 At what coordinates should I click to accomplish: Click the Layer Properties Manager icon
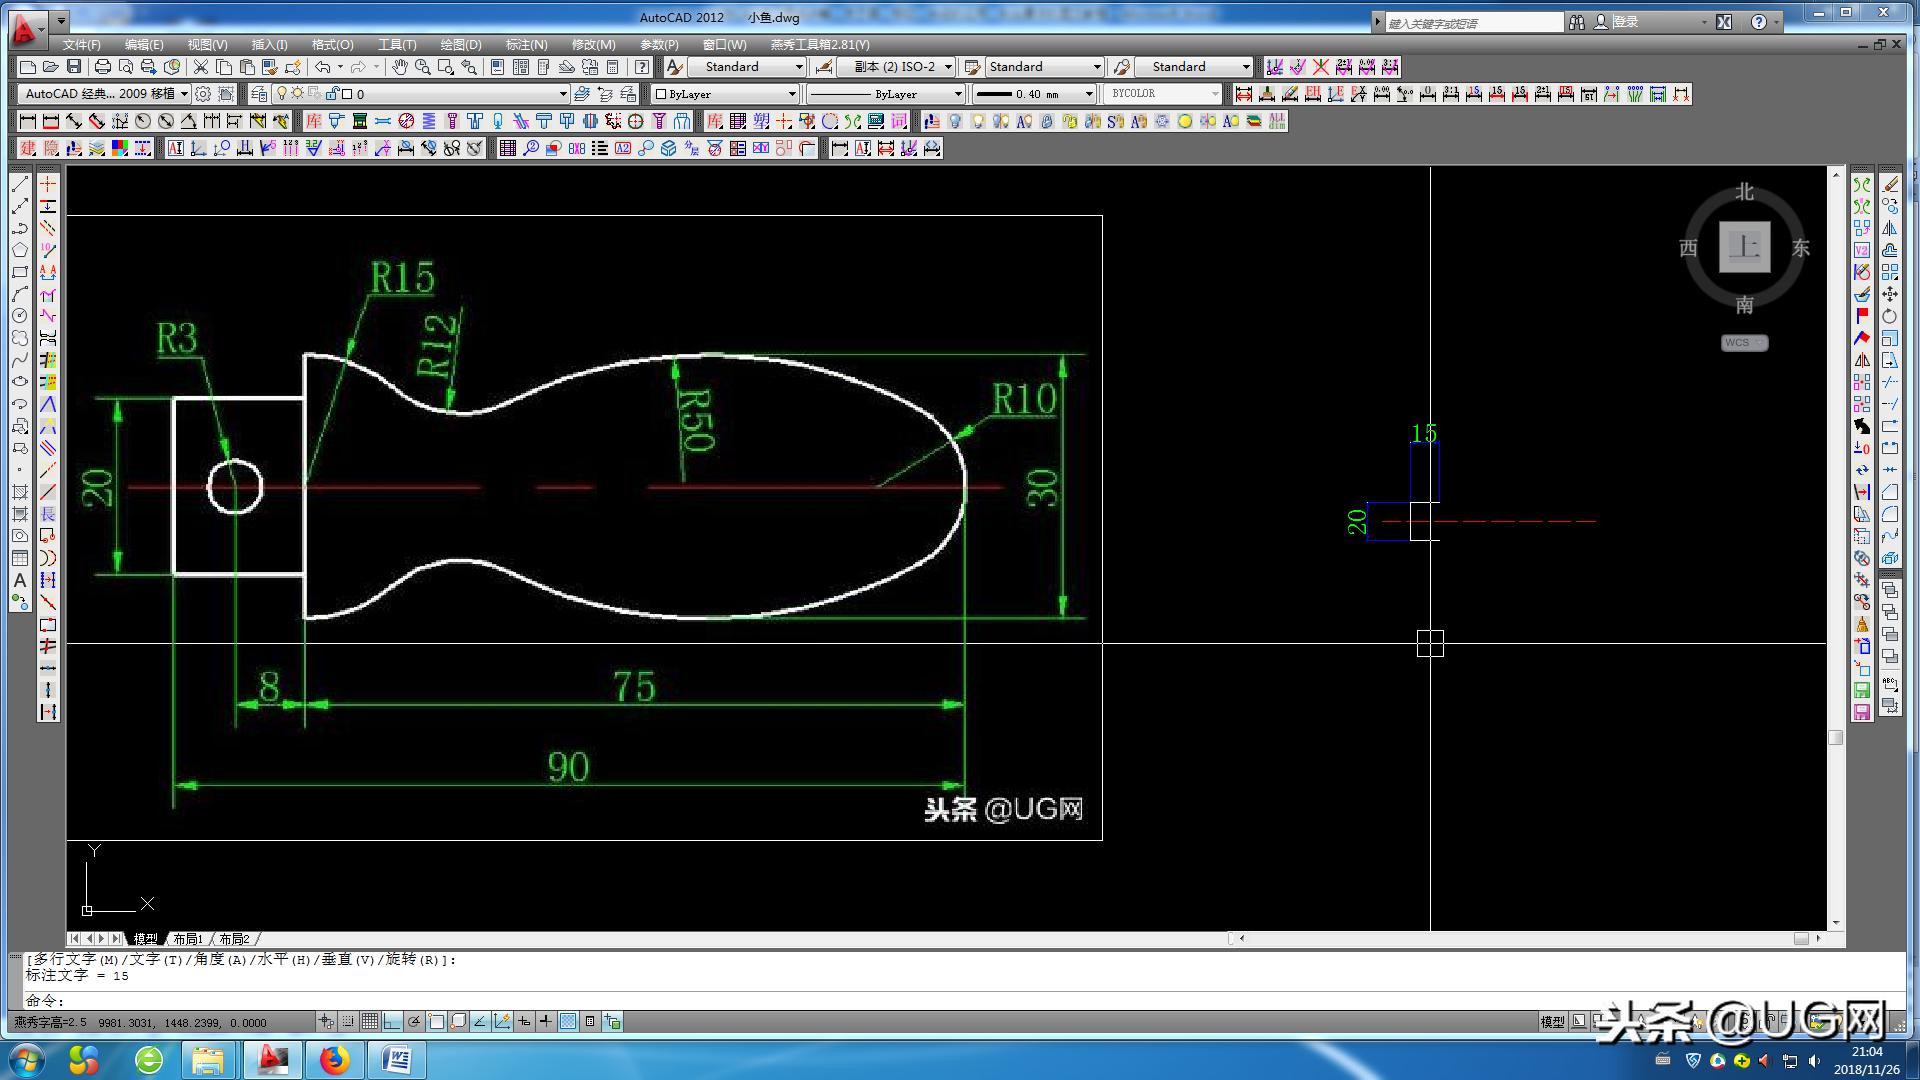(259, 94)
